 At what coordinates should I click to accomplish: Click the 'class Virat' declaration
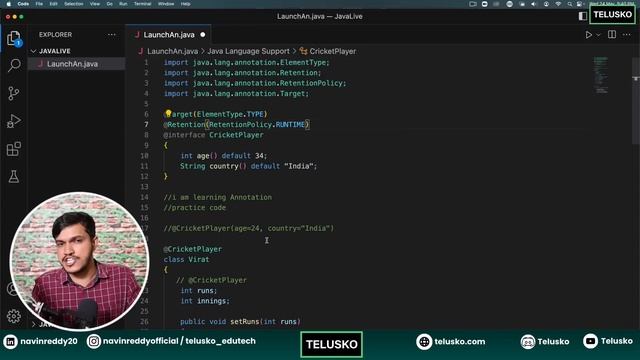(187, 260)
